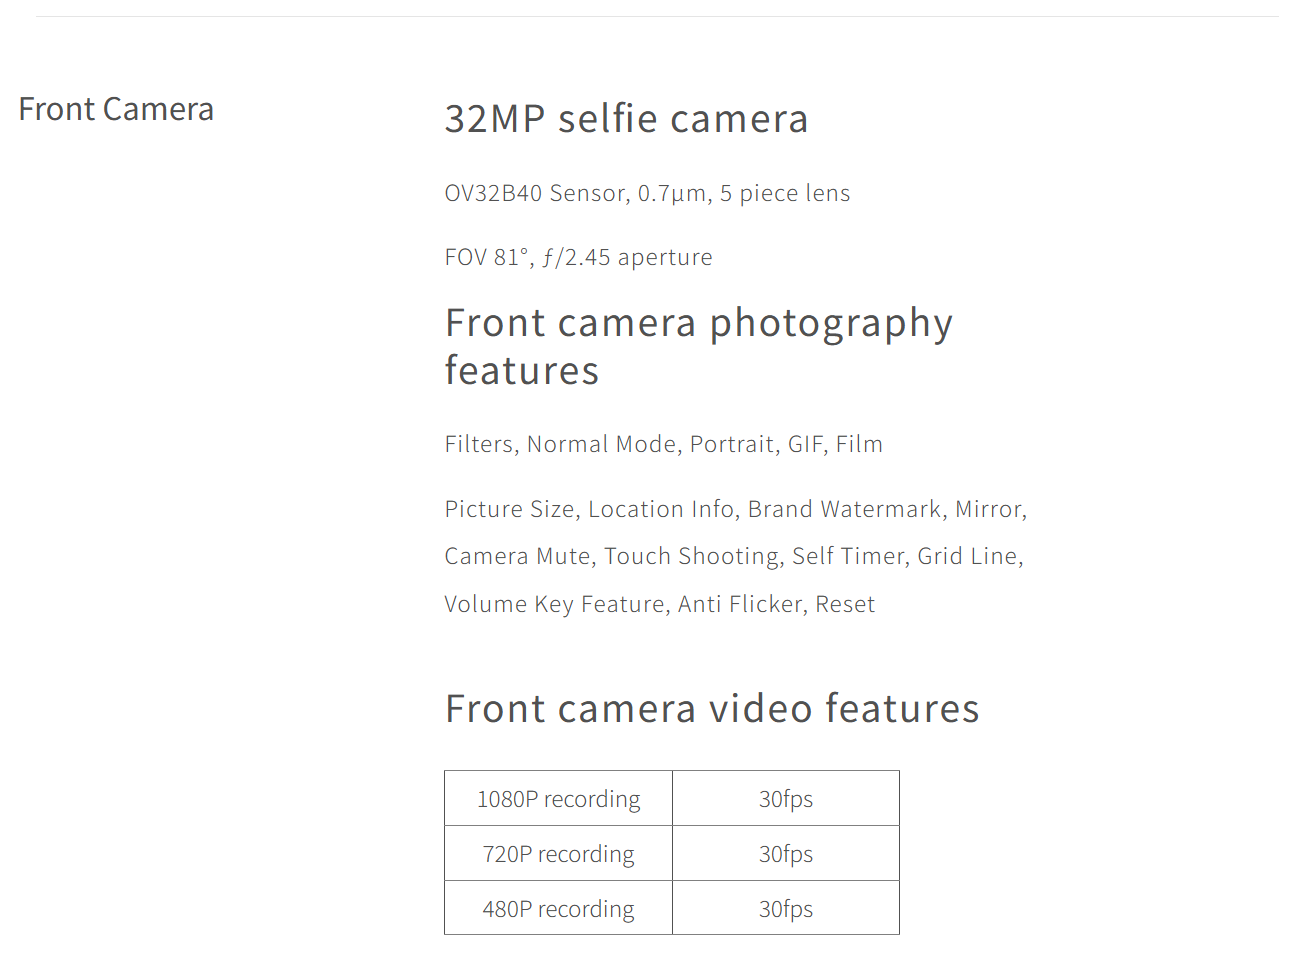The image size is (1289, 955).
Task: Click the word Reset in features list
Action: click(x=845, y=604)
